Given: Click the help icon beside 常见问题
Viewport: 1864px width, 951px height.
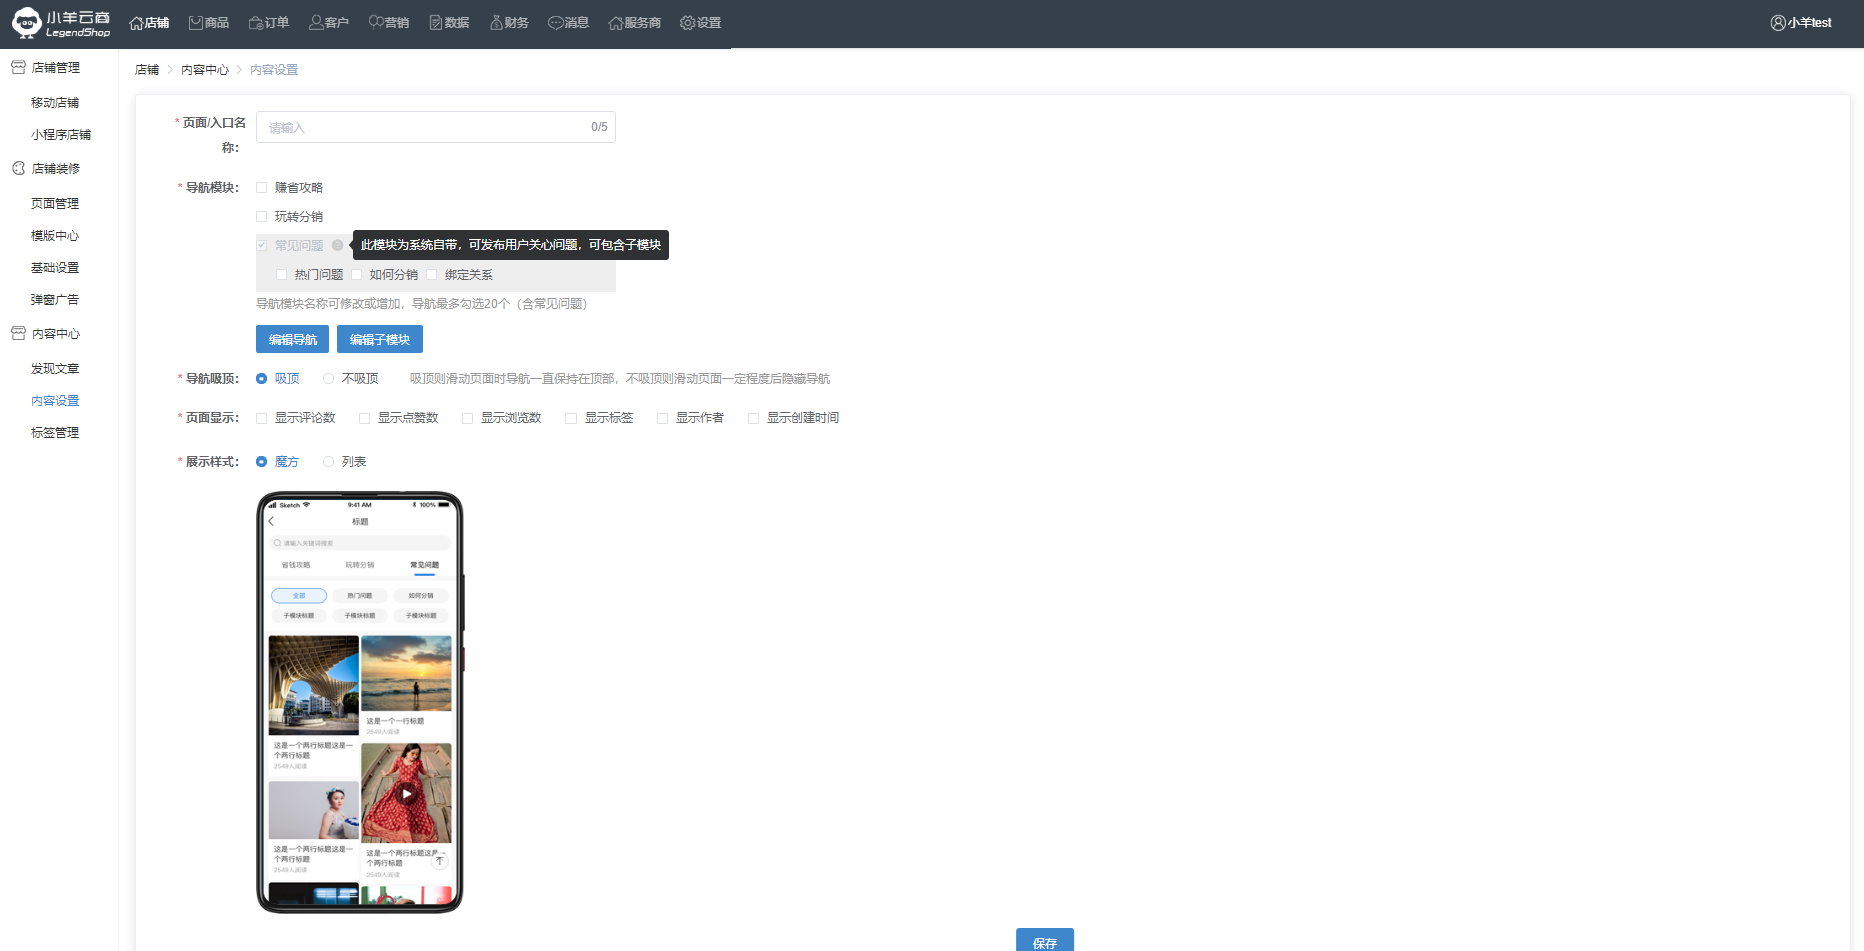Looking at the screenshot, I should pos(338,245).
